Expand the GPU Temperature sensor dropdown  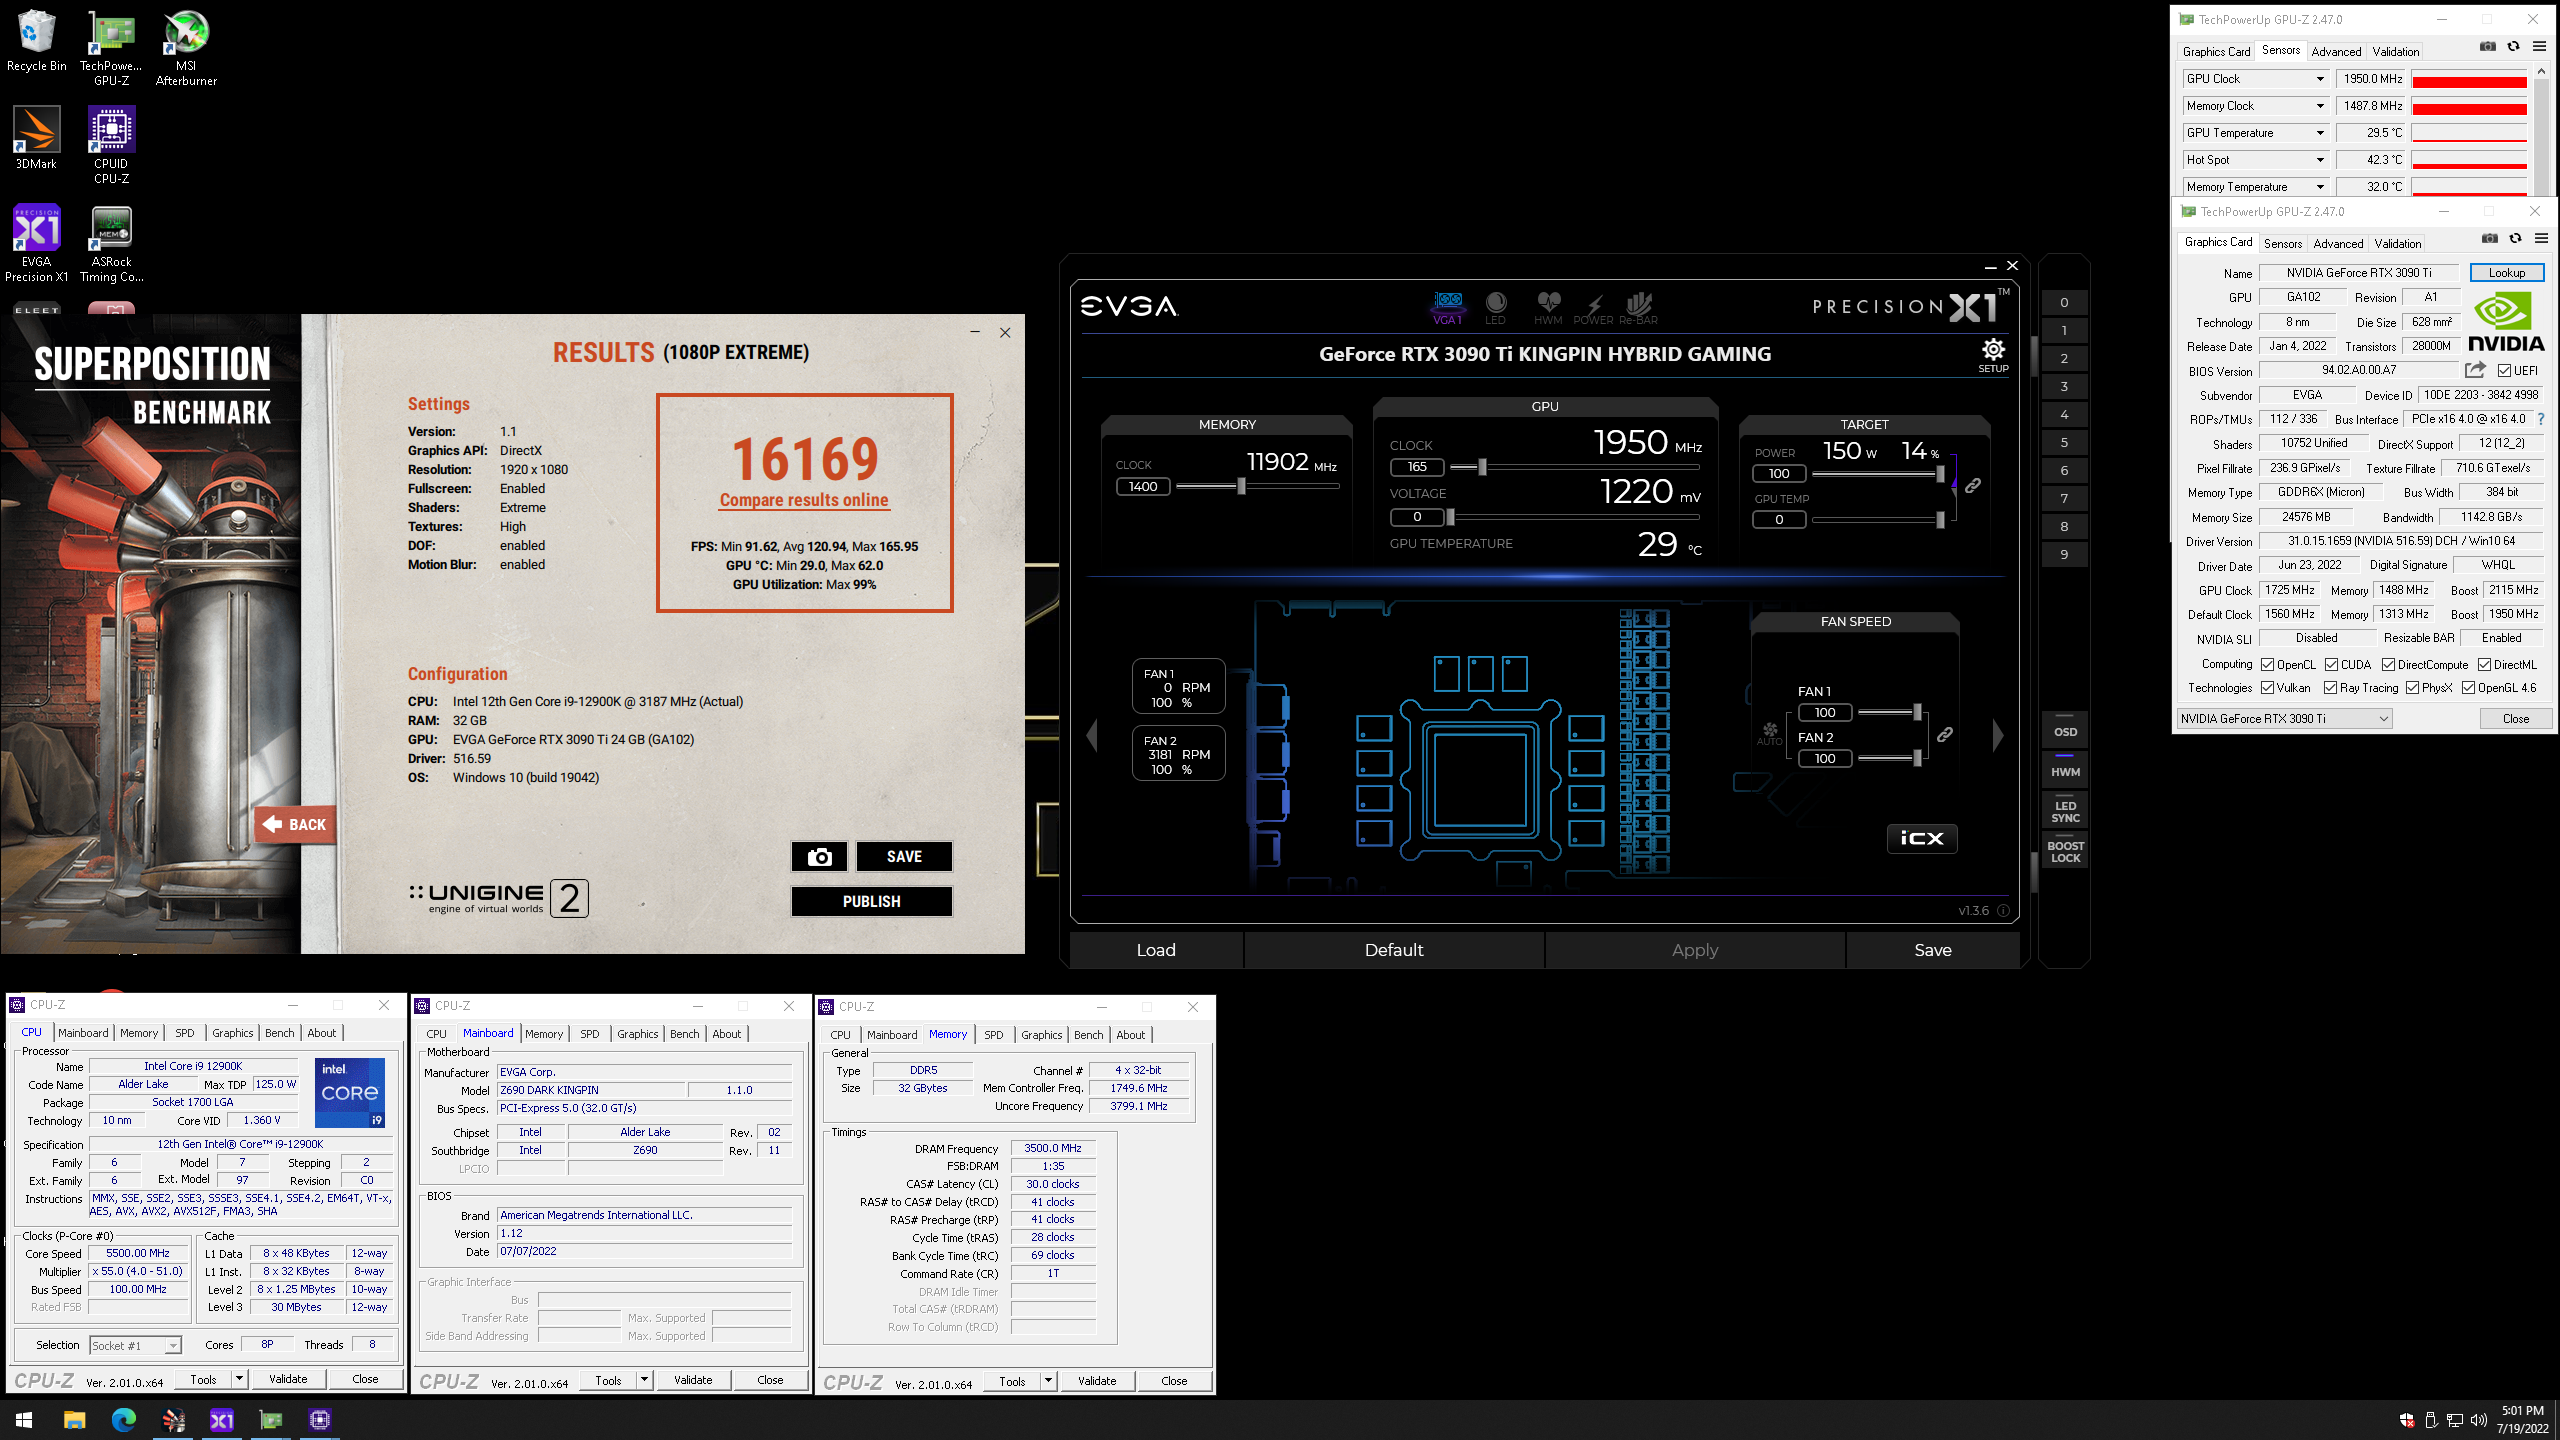pos(2320,133)
